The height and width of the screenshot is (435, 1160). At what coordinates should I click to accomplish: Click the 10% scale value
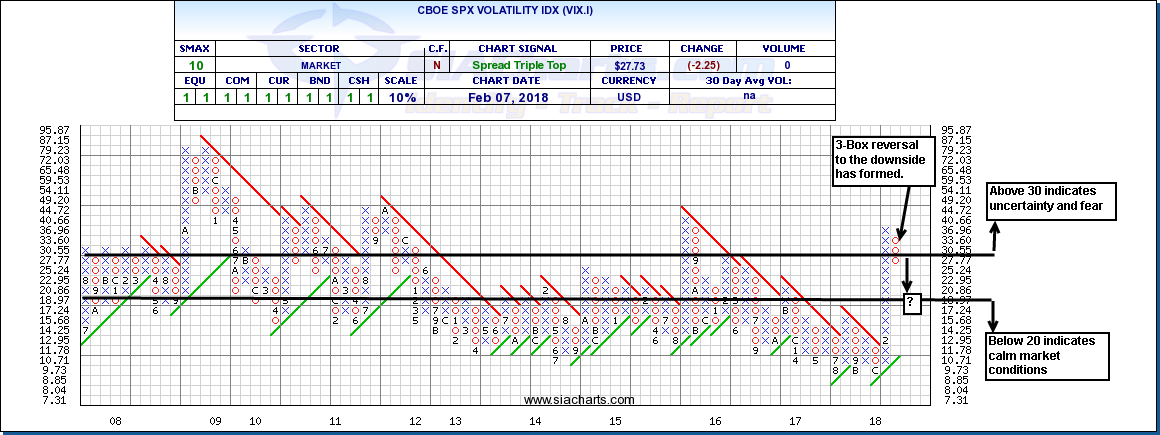click(401, 97)
